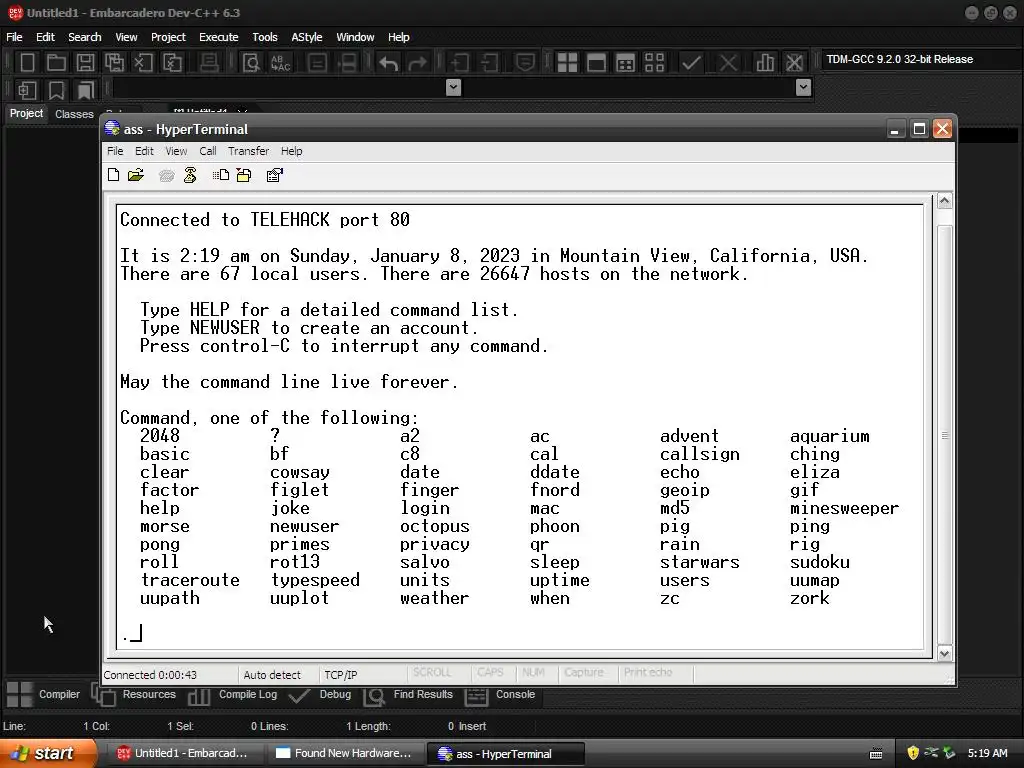Click the HyperTerminal vertical scrollbar thumb
Screen dimensions: 1024x768
pos(944,434)
